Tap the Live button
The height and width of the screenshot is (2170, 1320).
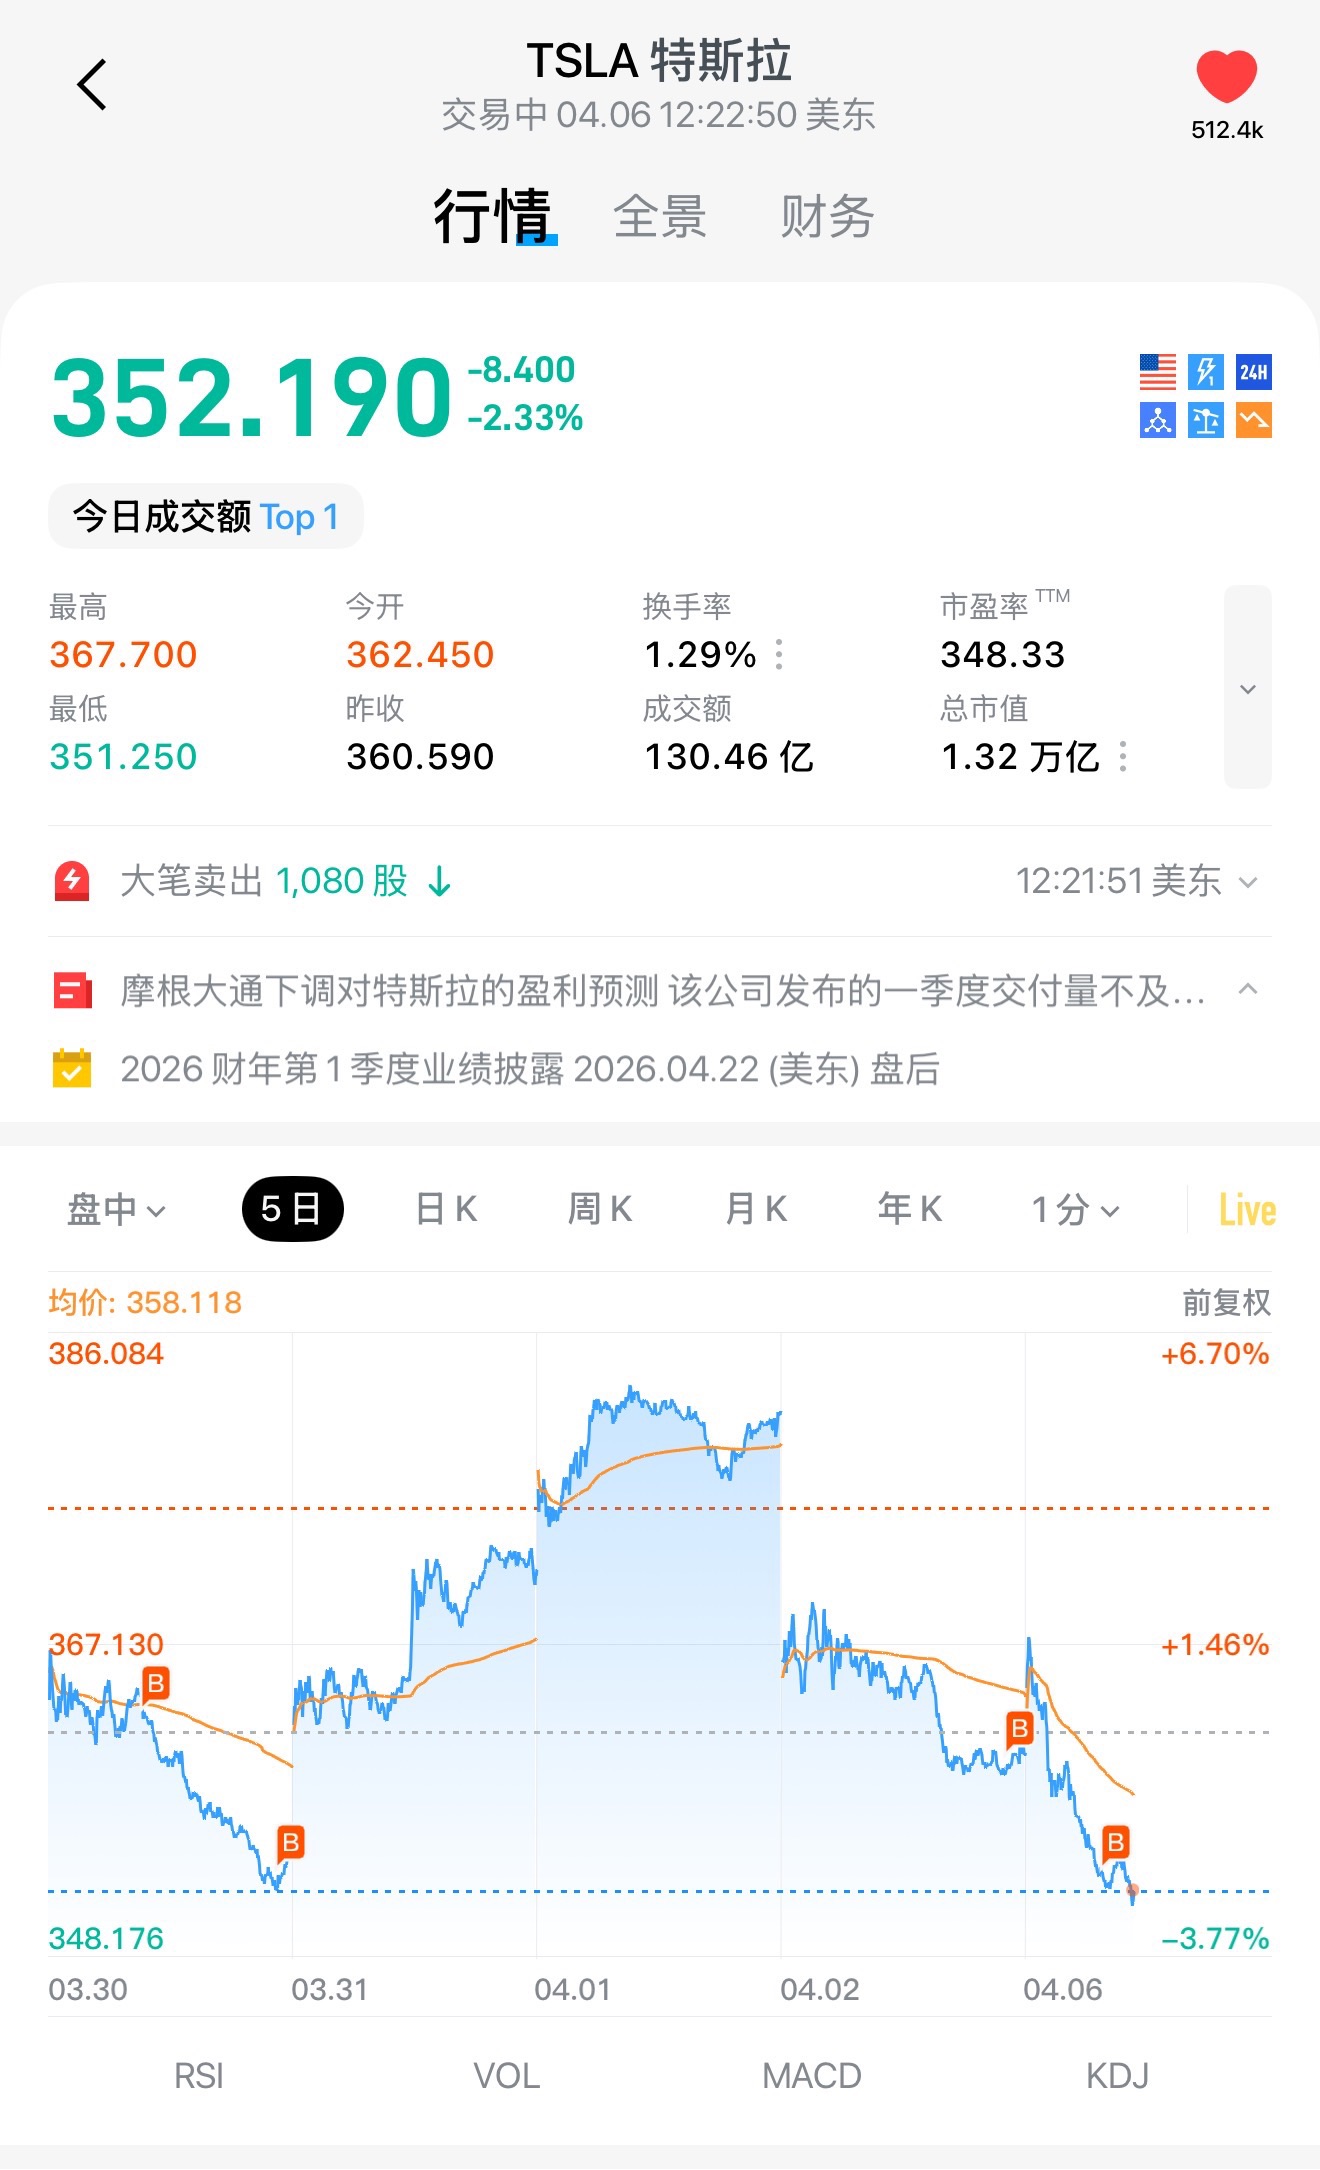click(x=1247, y=1210)
